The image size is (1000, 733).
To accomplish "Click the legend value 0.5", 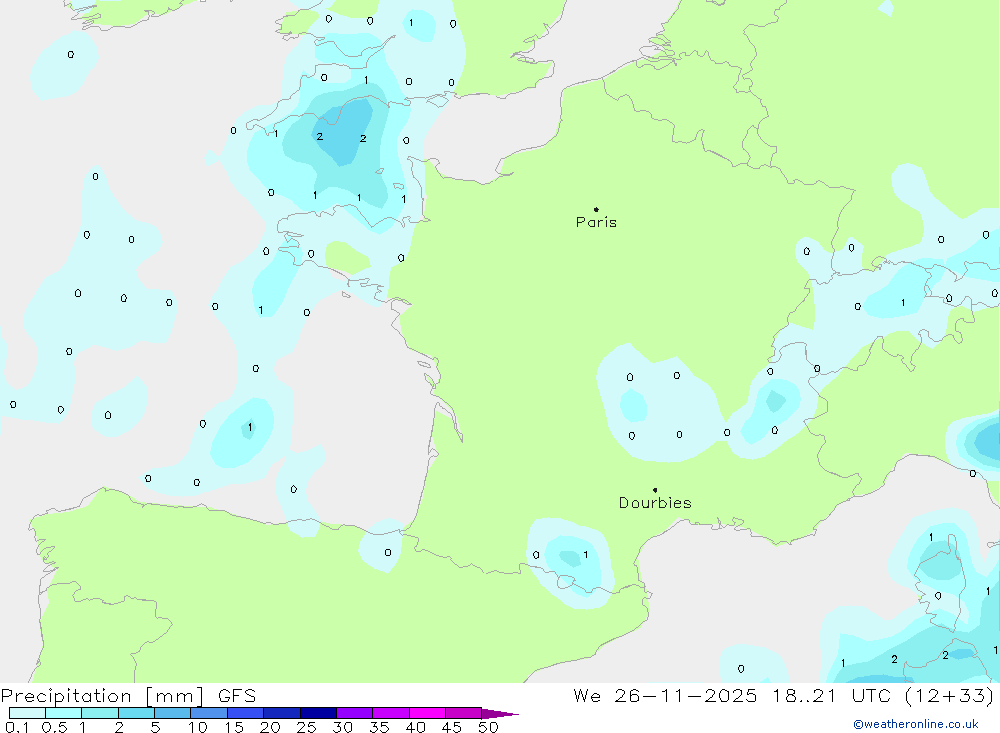I will pos(55,727).
